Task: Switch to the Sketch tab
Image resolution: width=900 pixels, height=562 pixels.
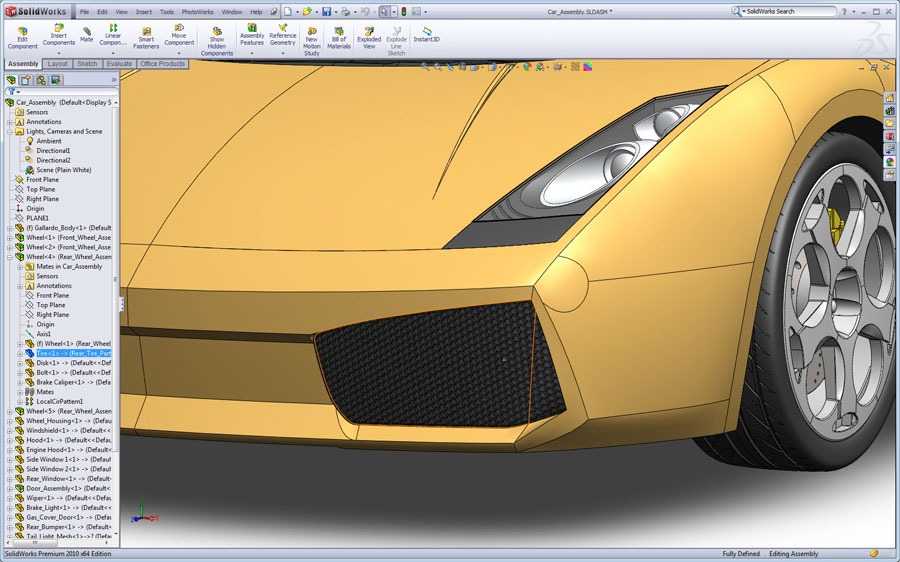Action: click(87, 64)
